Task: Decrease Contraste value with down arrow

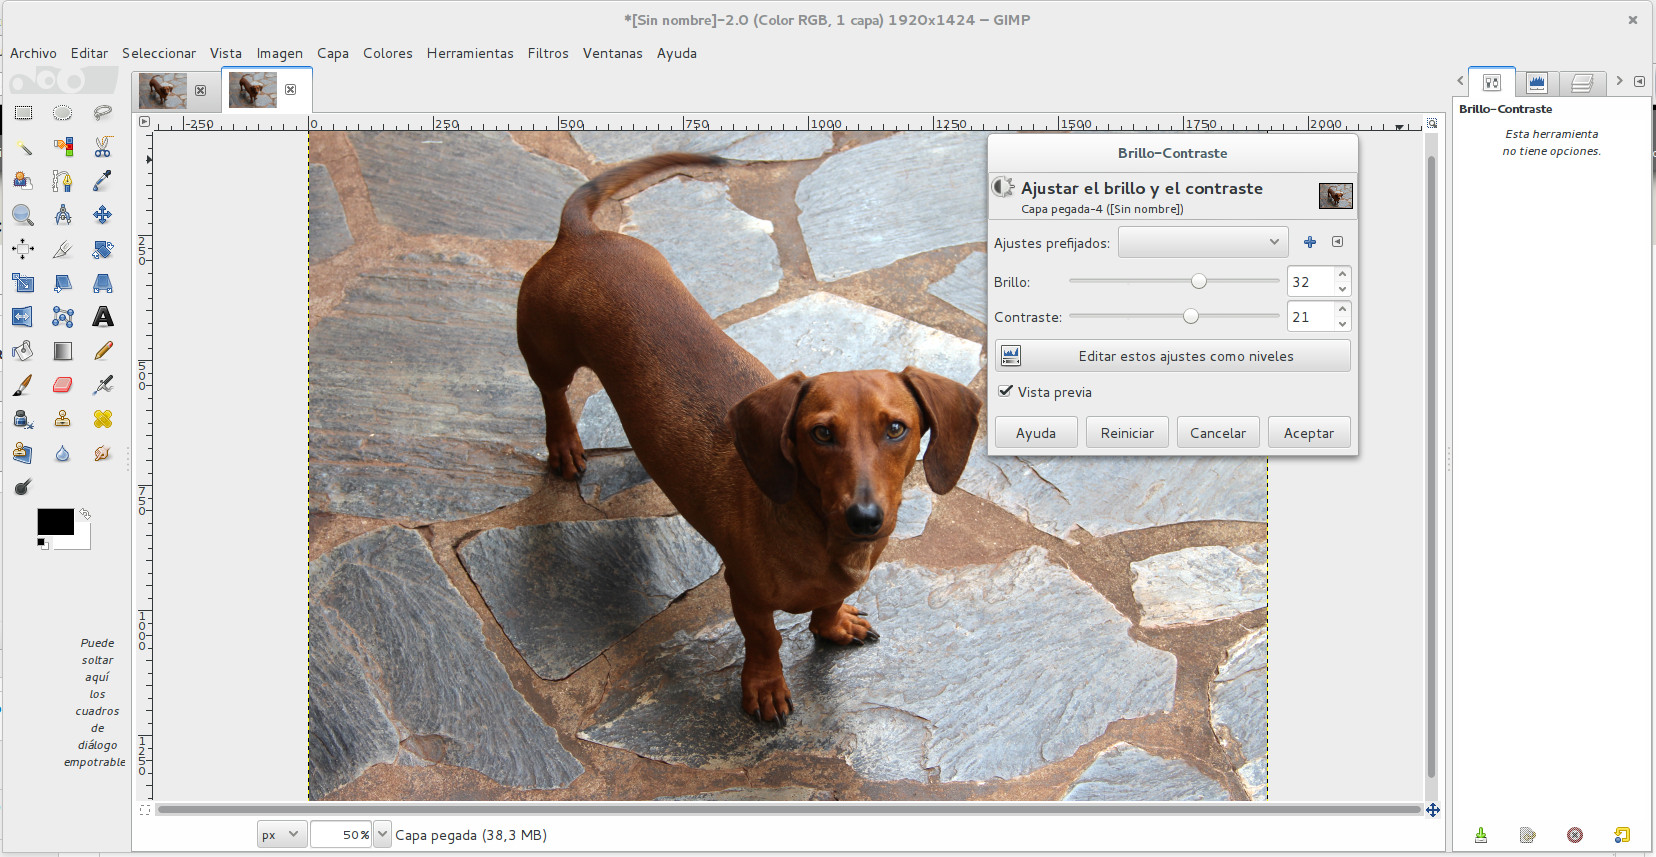Action: coord(1342,324)
